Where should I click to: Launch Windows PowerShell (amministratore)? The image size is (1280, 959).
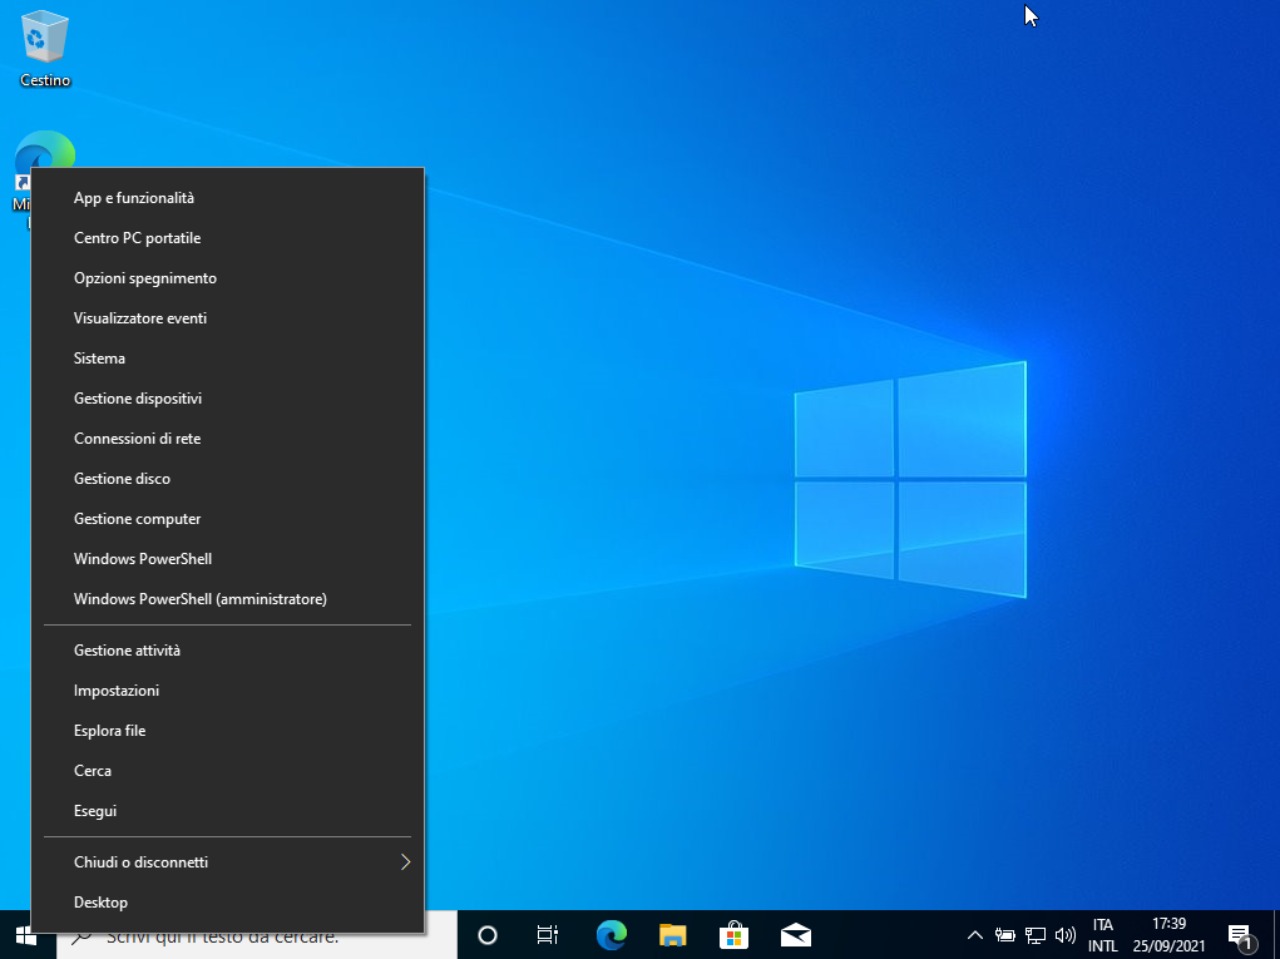point(228,598)
